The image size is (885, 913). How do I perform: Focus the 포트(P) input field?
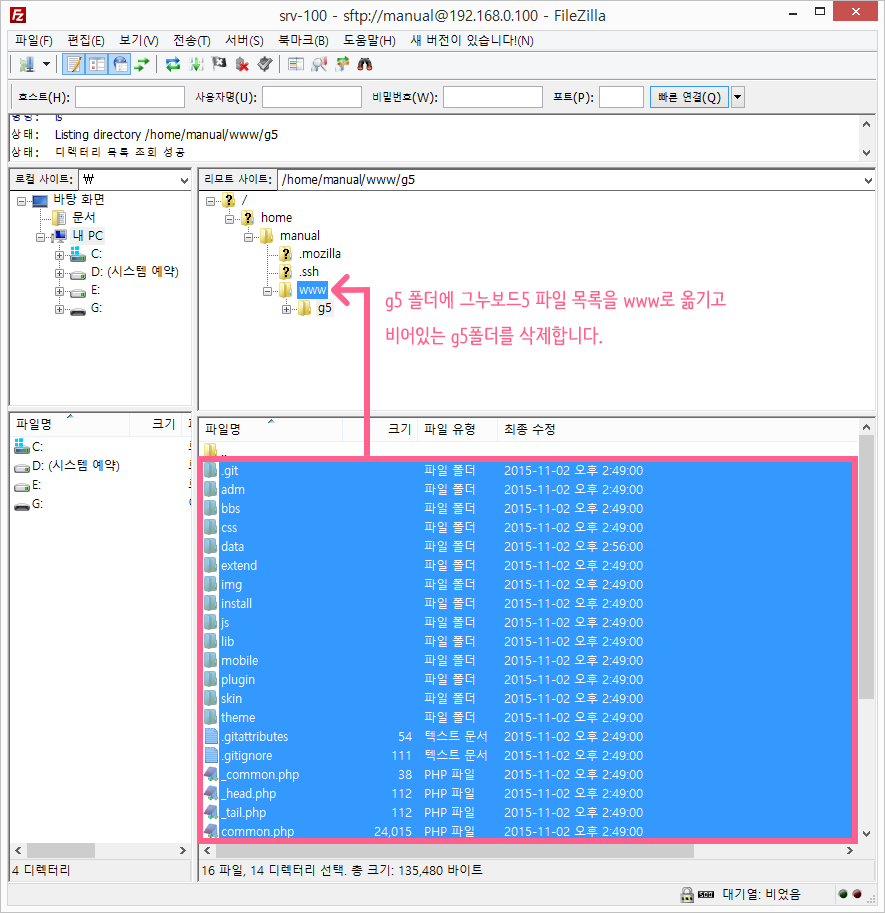click(621, 97)
